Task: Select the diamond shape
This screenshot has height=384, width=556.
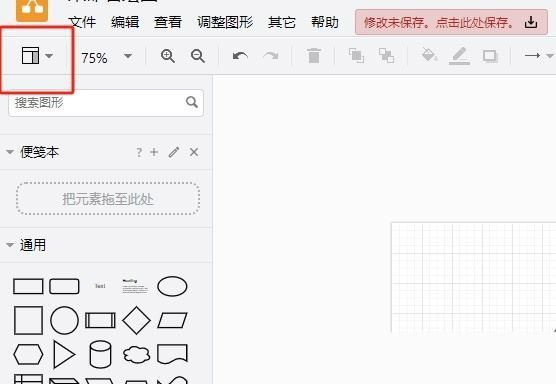Action: pos(137,321)
